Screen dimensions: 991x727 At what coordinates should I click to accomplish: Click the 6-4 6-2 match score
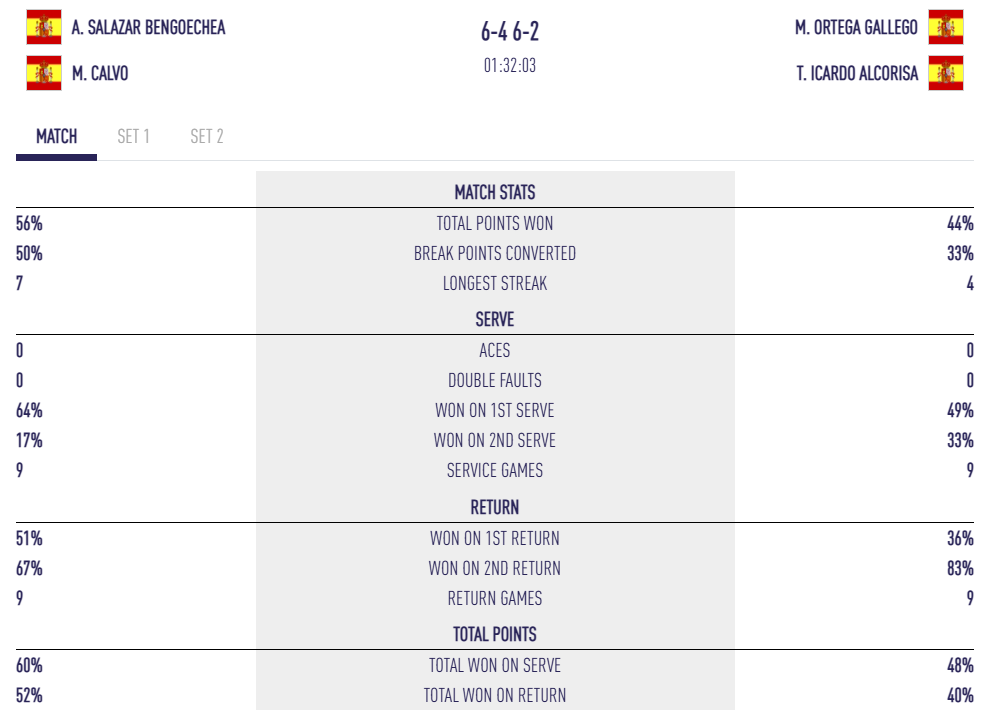point(510,32)
